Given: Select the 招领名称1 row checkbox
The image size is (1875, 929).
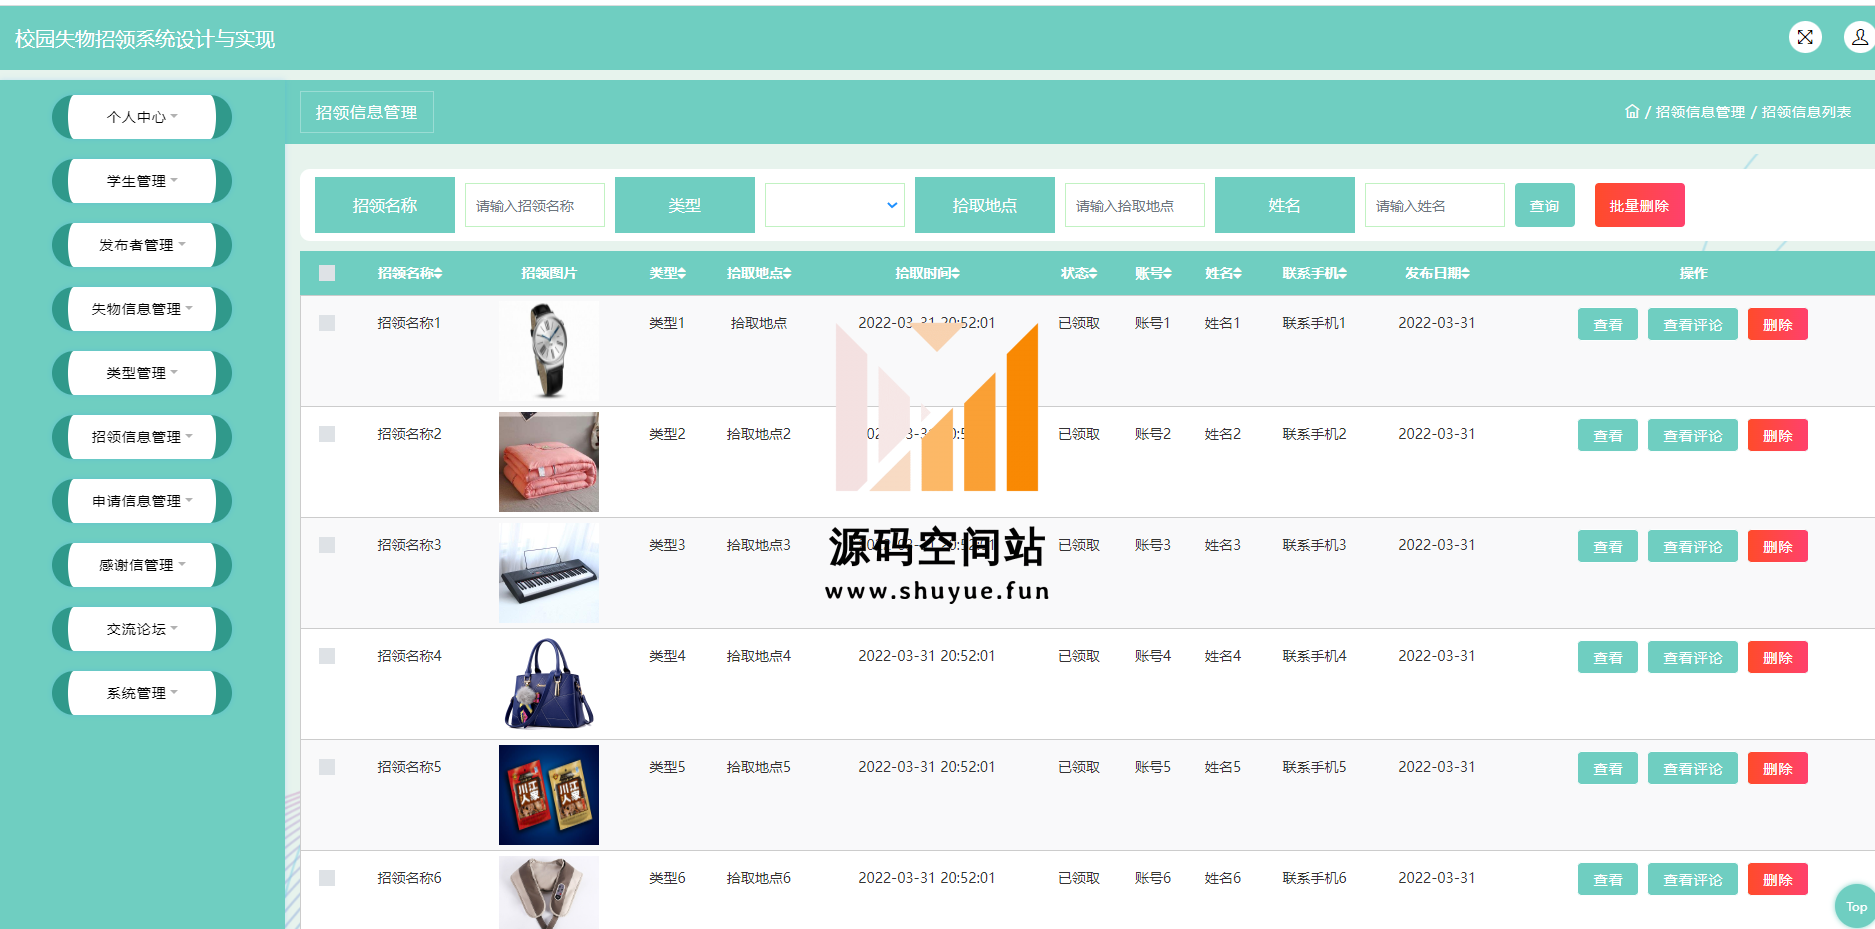Looking at the screenshot, I should pos(327,323).
